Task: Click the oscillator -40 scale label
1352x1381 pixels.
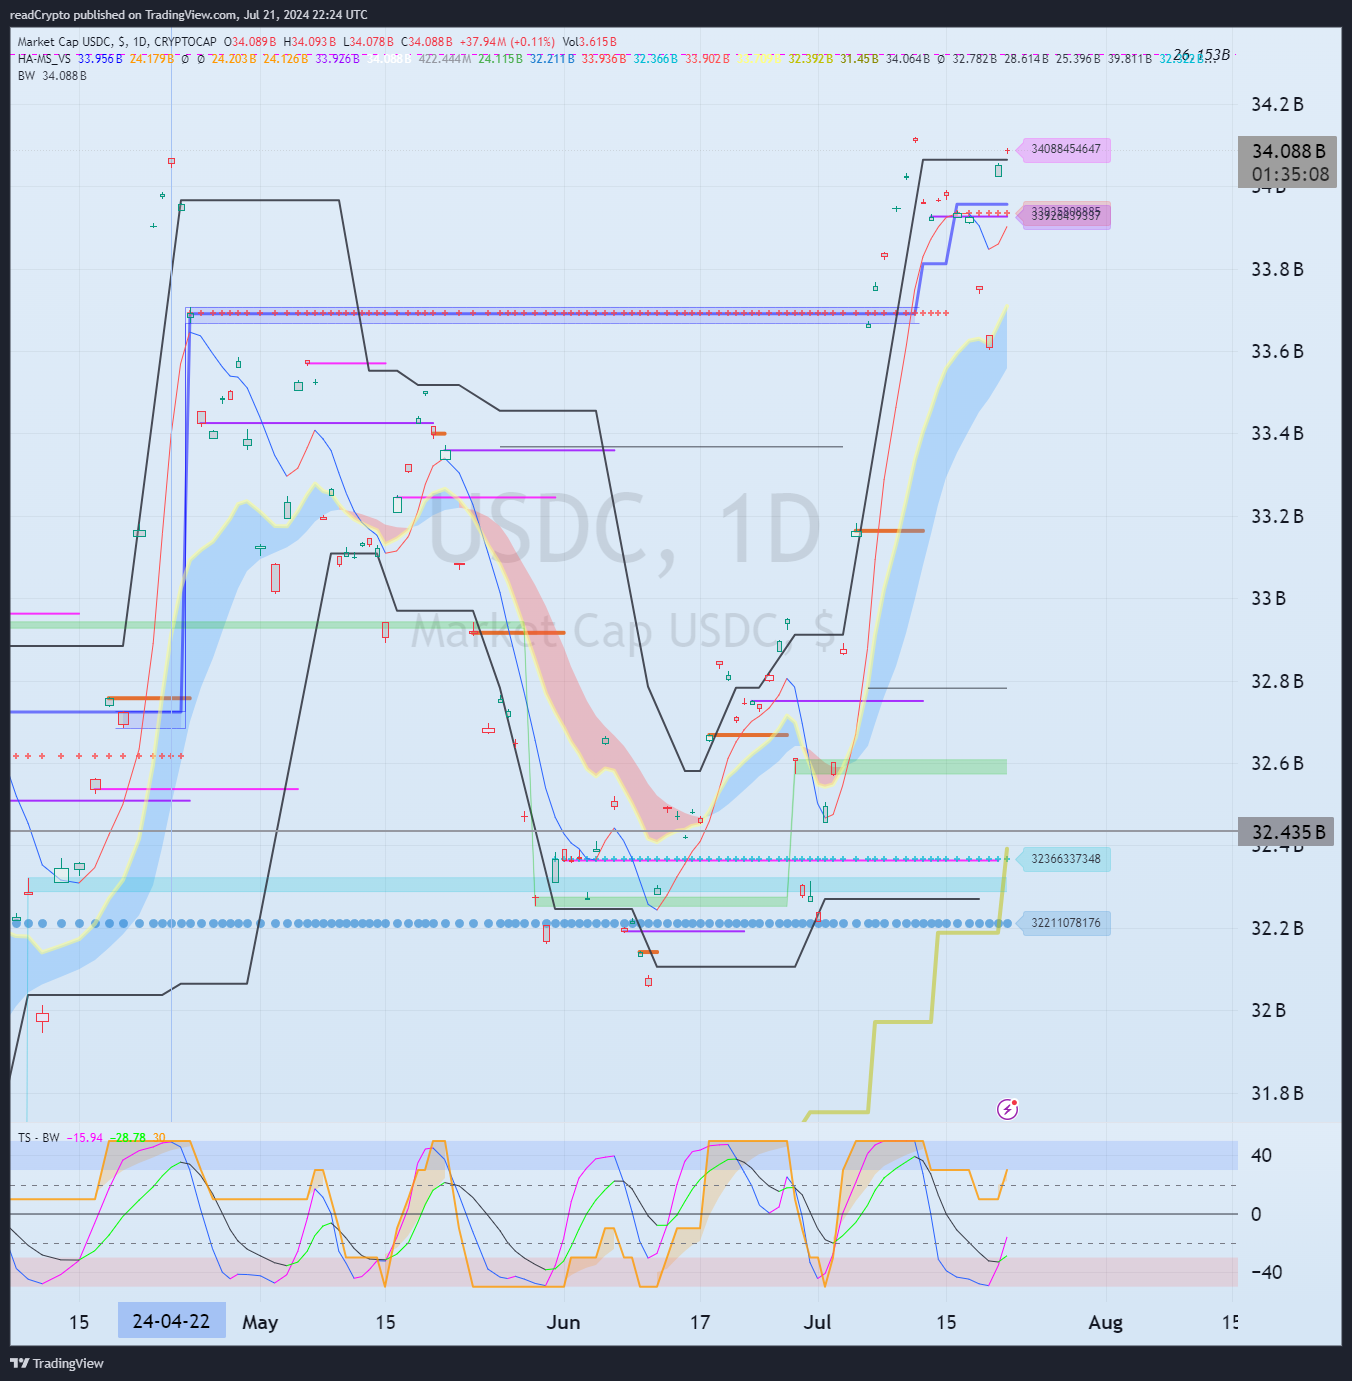Action: (x=1266, y=1273)
